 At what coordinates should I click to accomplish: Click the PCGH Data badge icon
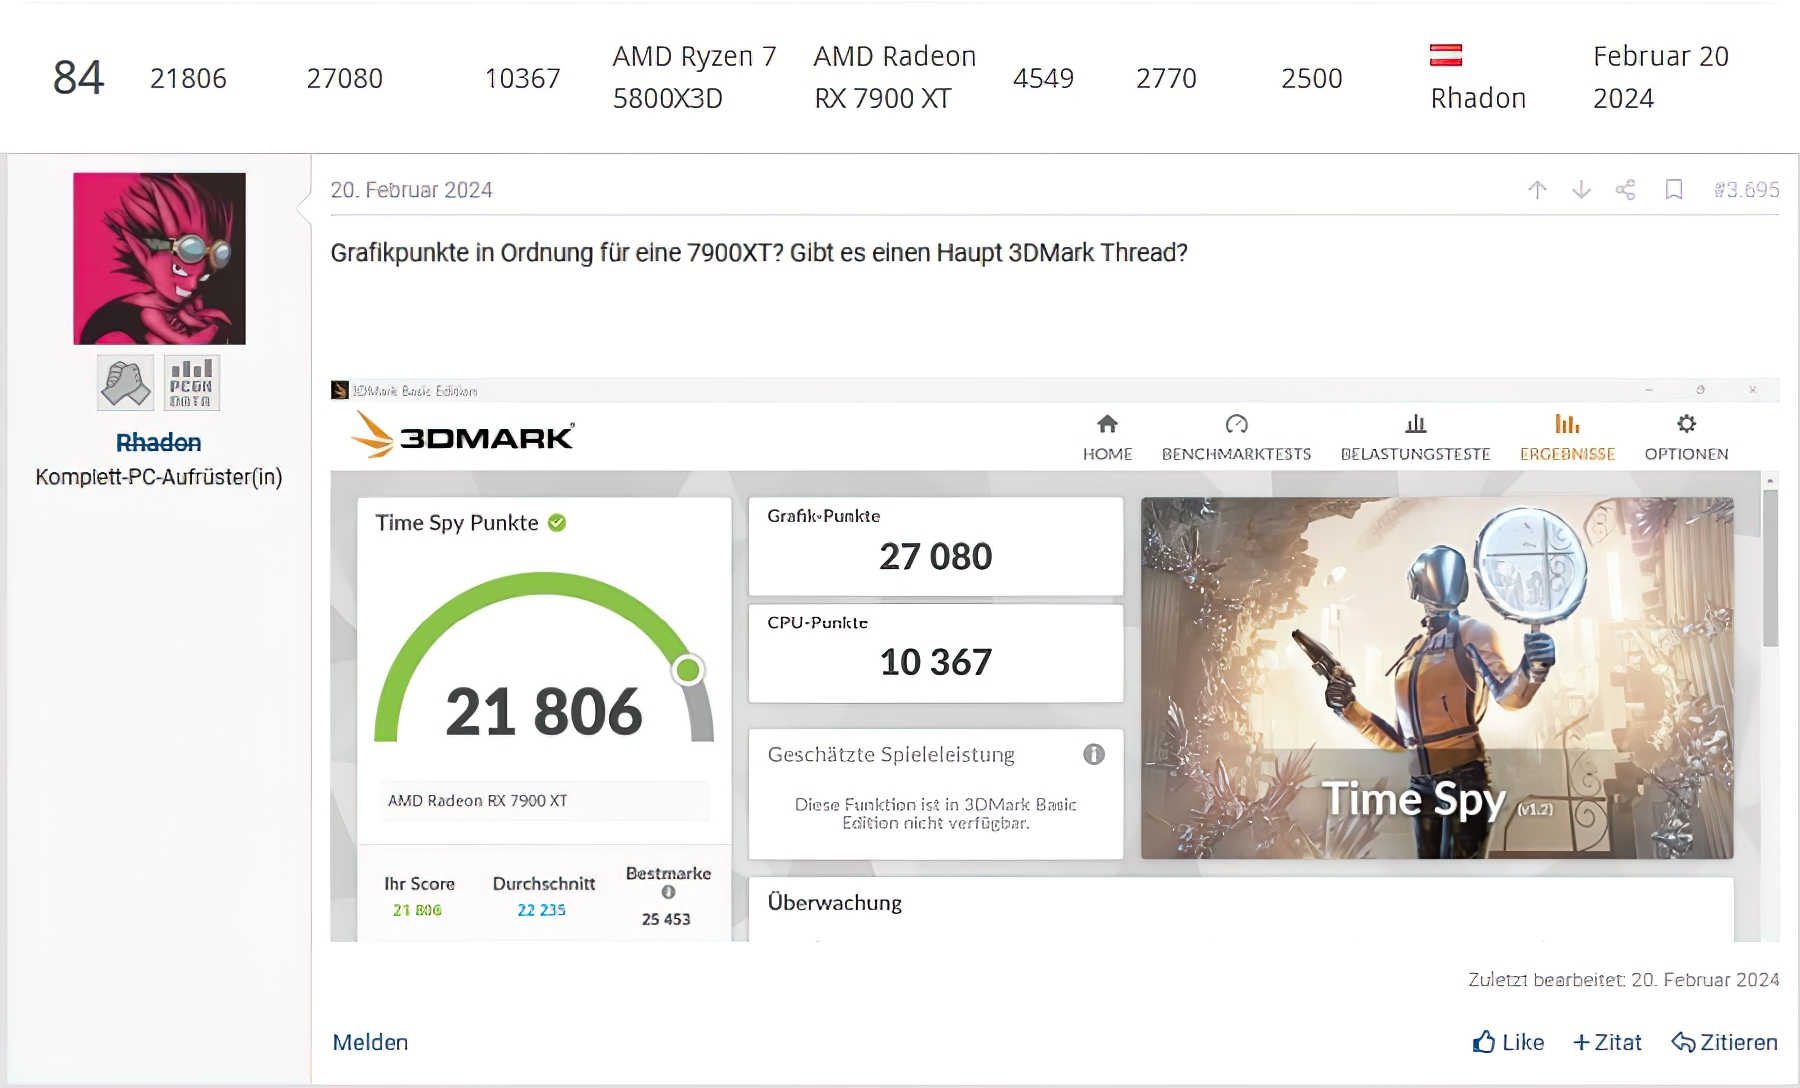tap(191, 383)
